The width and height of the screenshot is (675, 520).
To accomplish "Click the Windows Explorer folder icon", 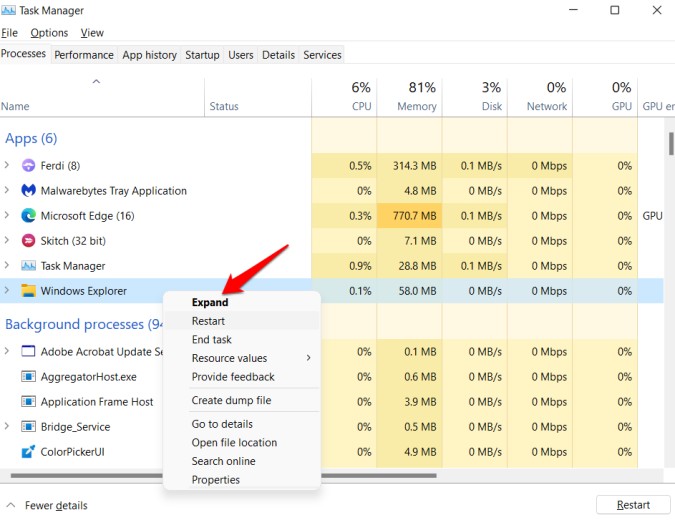I will (28, 291).
